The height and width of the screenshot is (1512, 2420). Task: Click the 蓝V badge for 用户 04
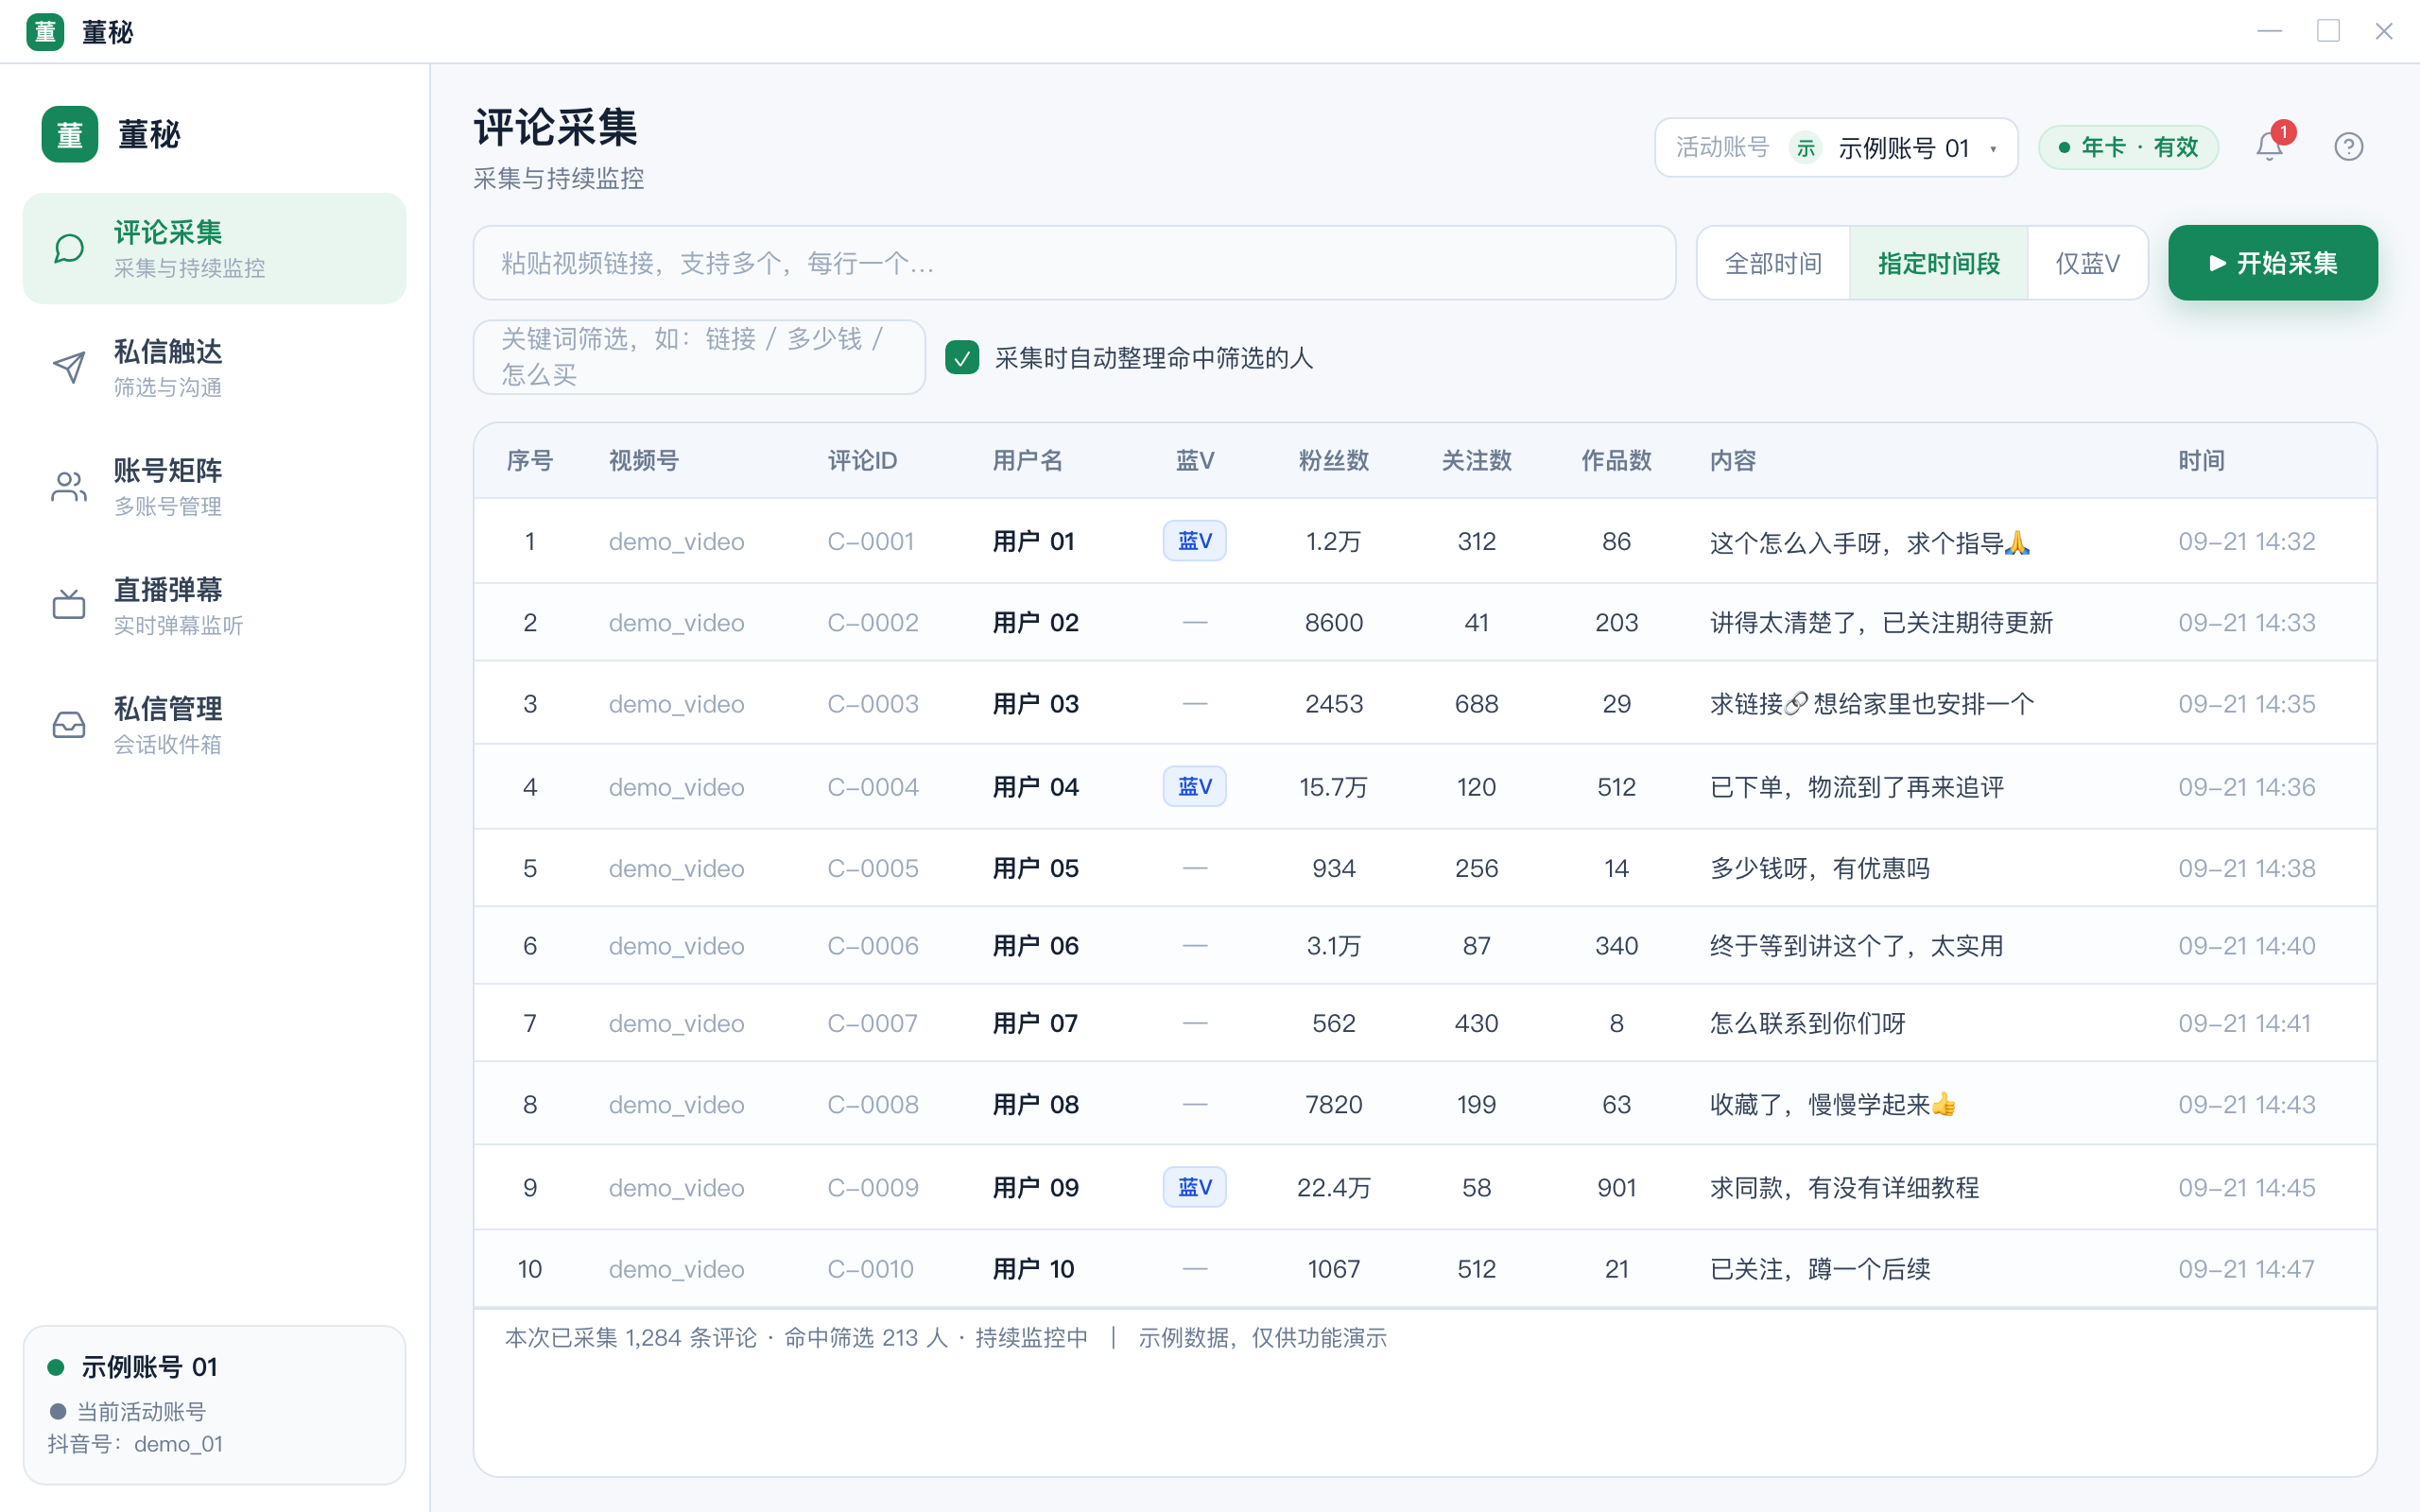pos(1194,786)
